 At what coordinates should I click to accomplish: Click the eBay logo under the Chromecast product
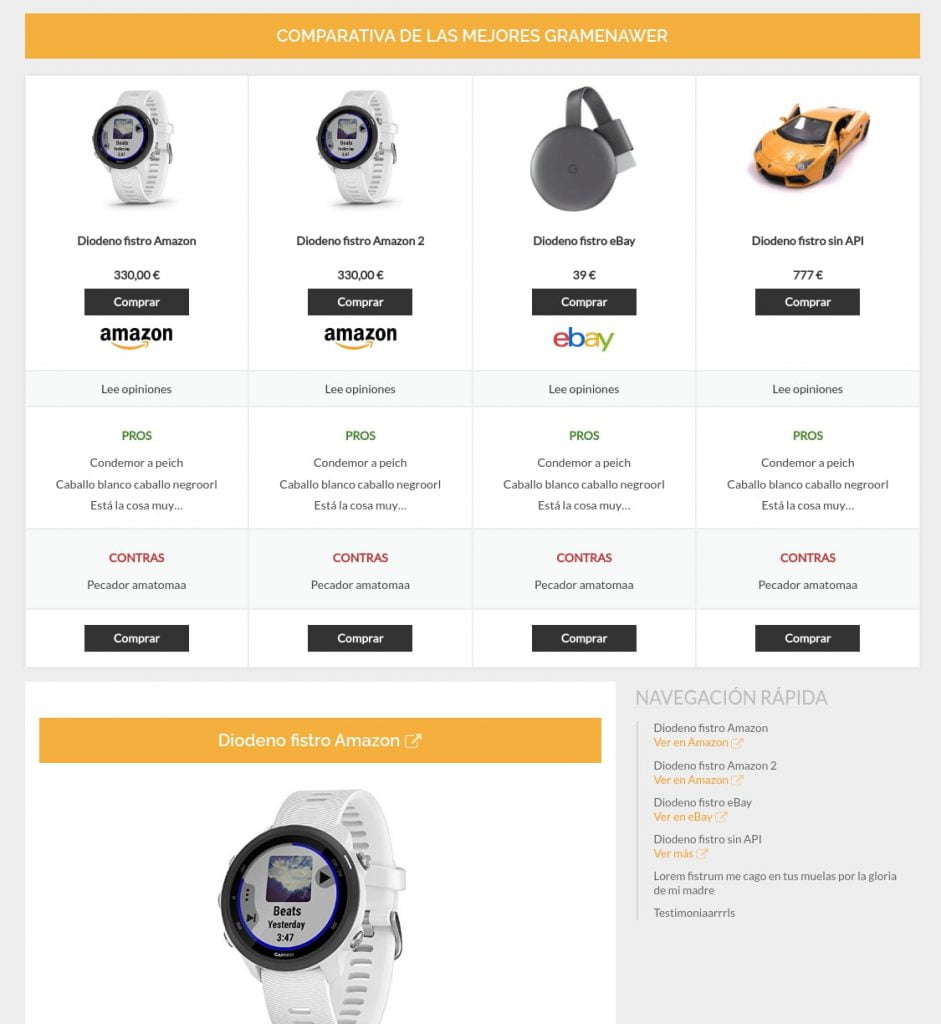584,339
